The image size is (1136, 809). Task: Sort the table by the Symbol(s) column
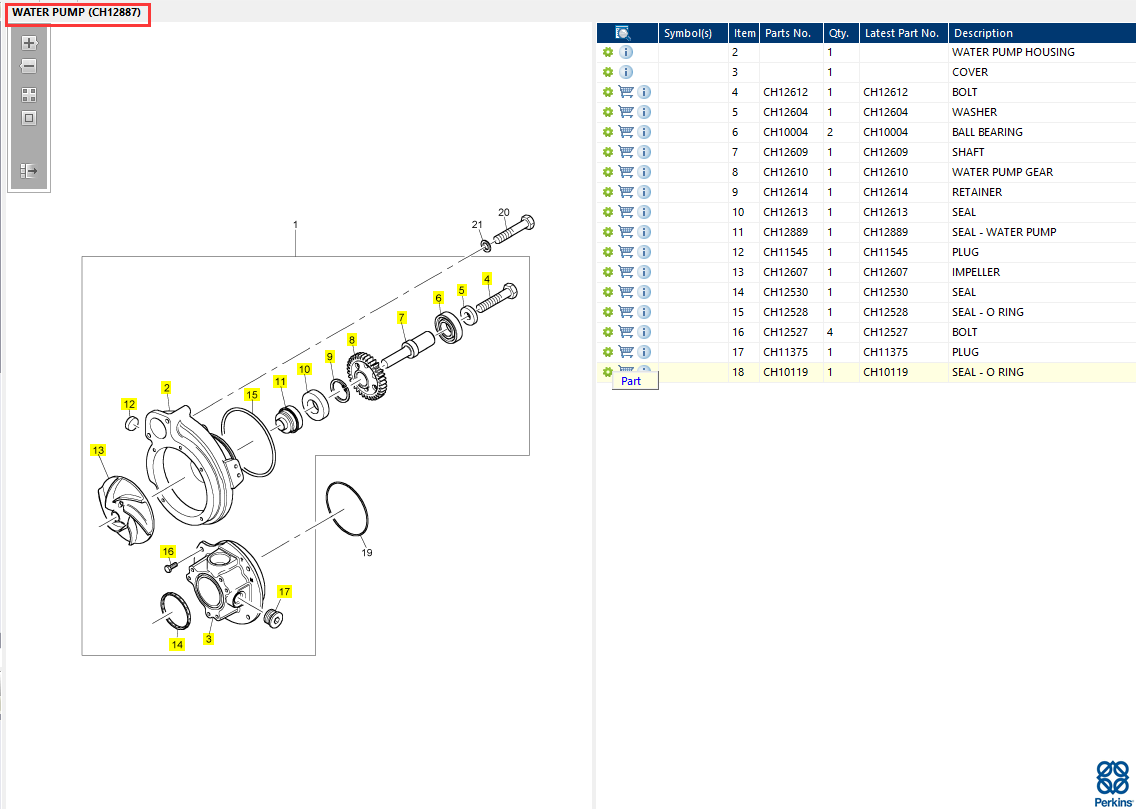pos(693,33)
